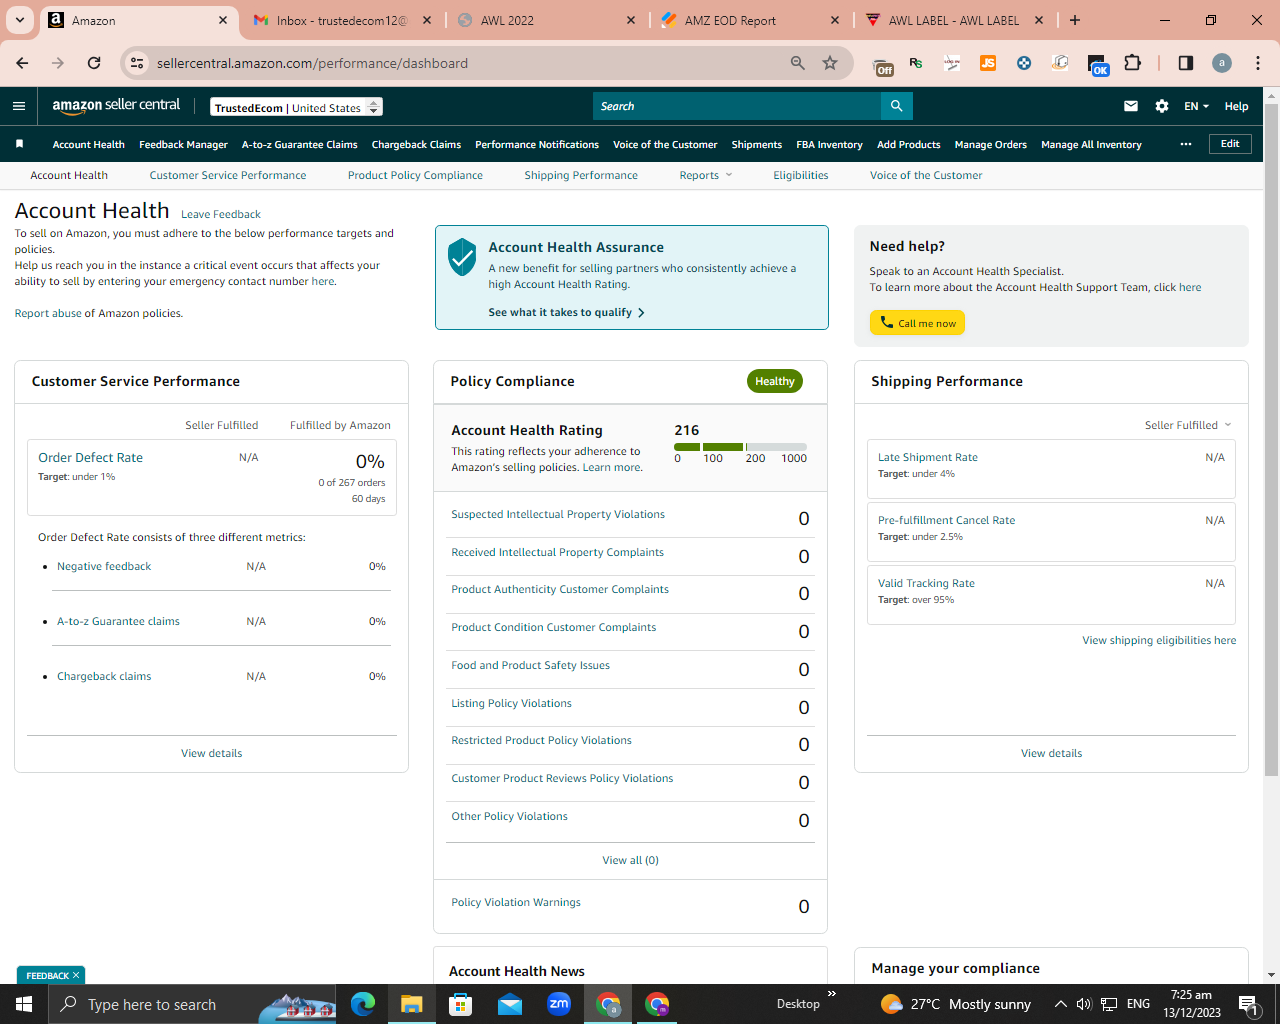The image size is (1280, 1024).
Task: Click the 'Off' badge extension icon
Action: [884, 64]
